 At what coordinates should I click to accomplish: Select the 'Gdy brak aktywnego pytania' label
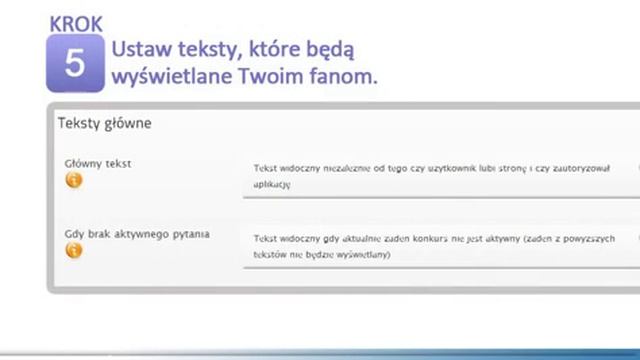click(x=137, y=234)
